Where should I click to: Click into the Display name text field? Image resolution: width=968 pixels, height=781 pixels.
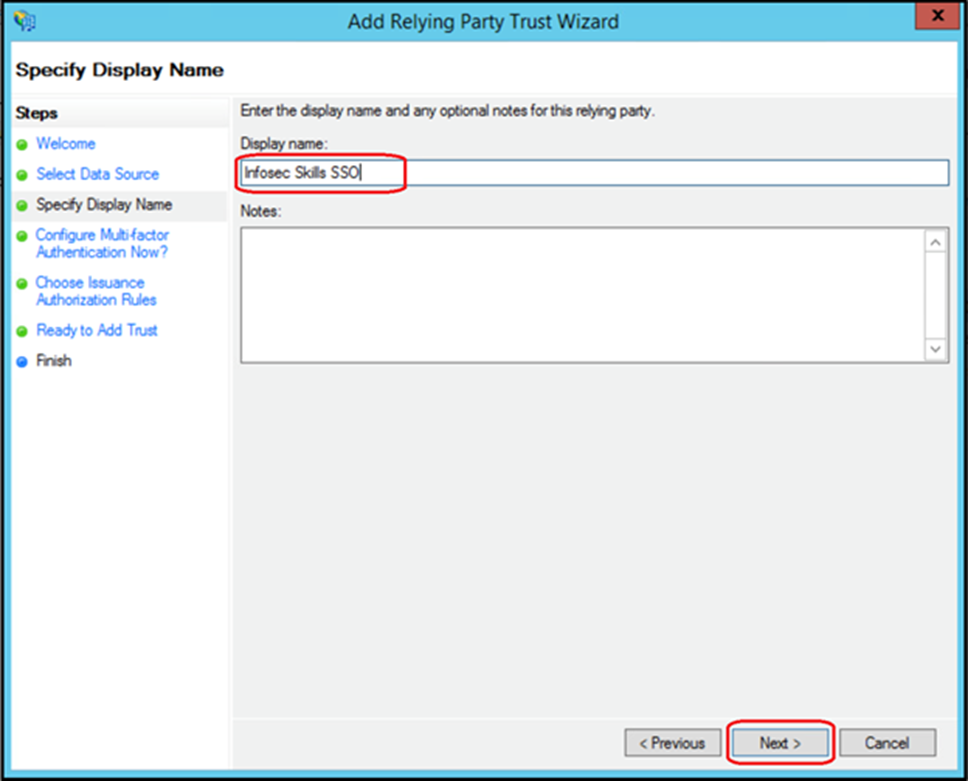pos(594,173)
